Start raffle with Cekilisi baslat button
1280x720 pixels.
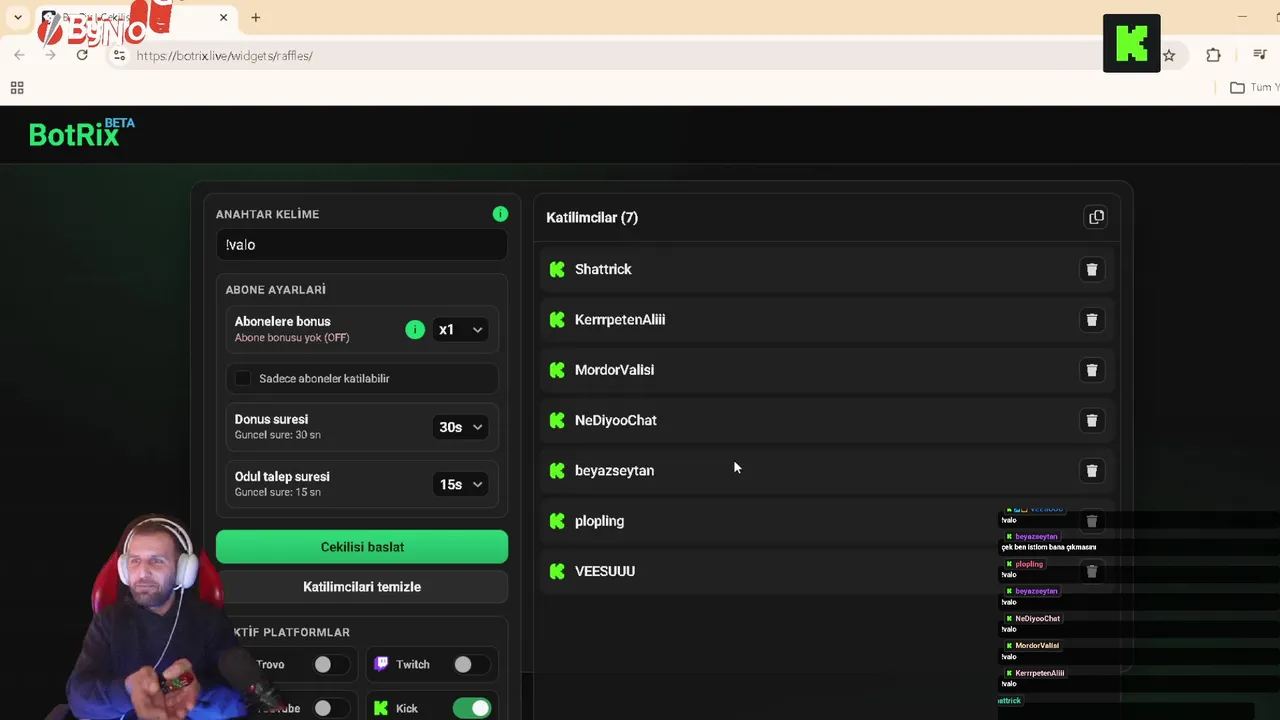coord(362,547)
